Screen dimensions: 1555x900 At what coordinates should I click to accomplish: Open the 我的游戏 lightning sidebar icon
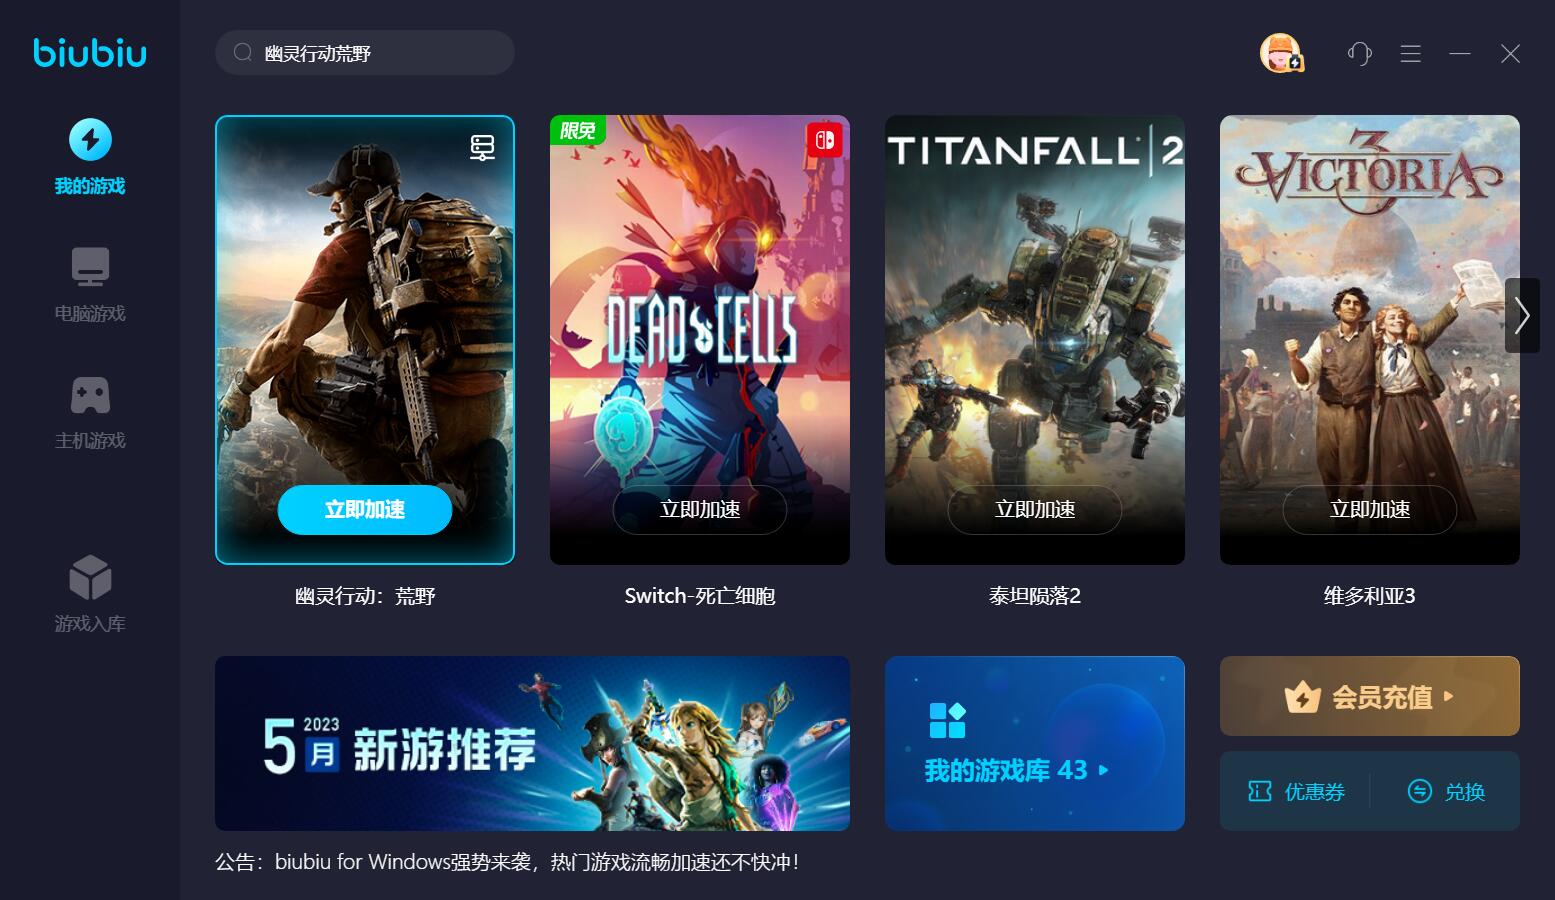(90, 140)
